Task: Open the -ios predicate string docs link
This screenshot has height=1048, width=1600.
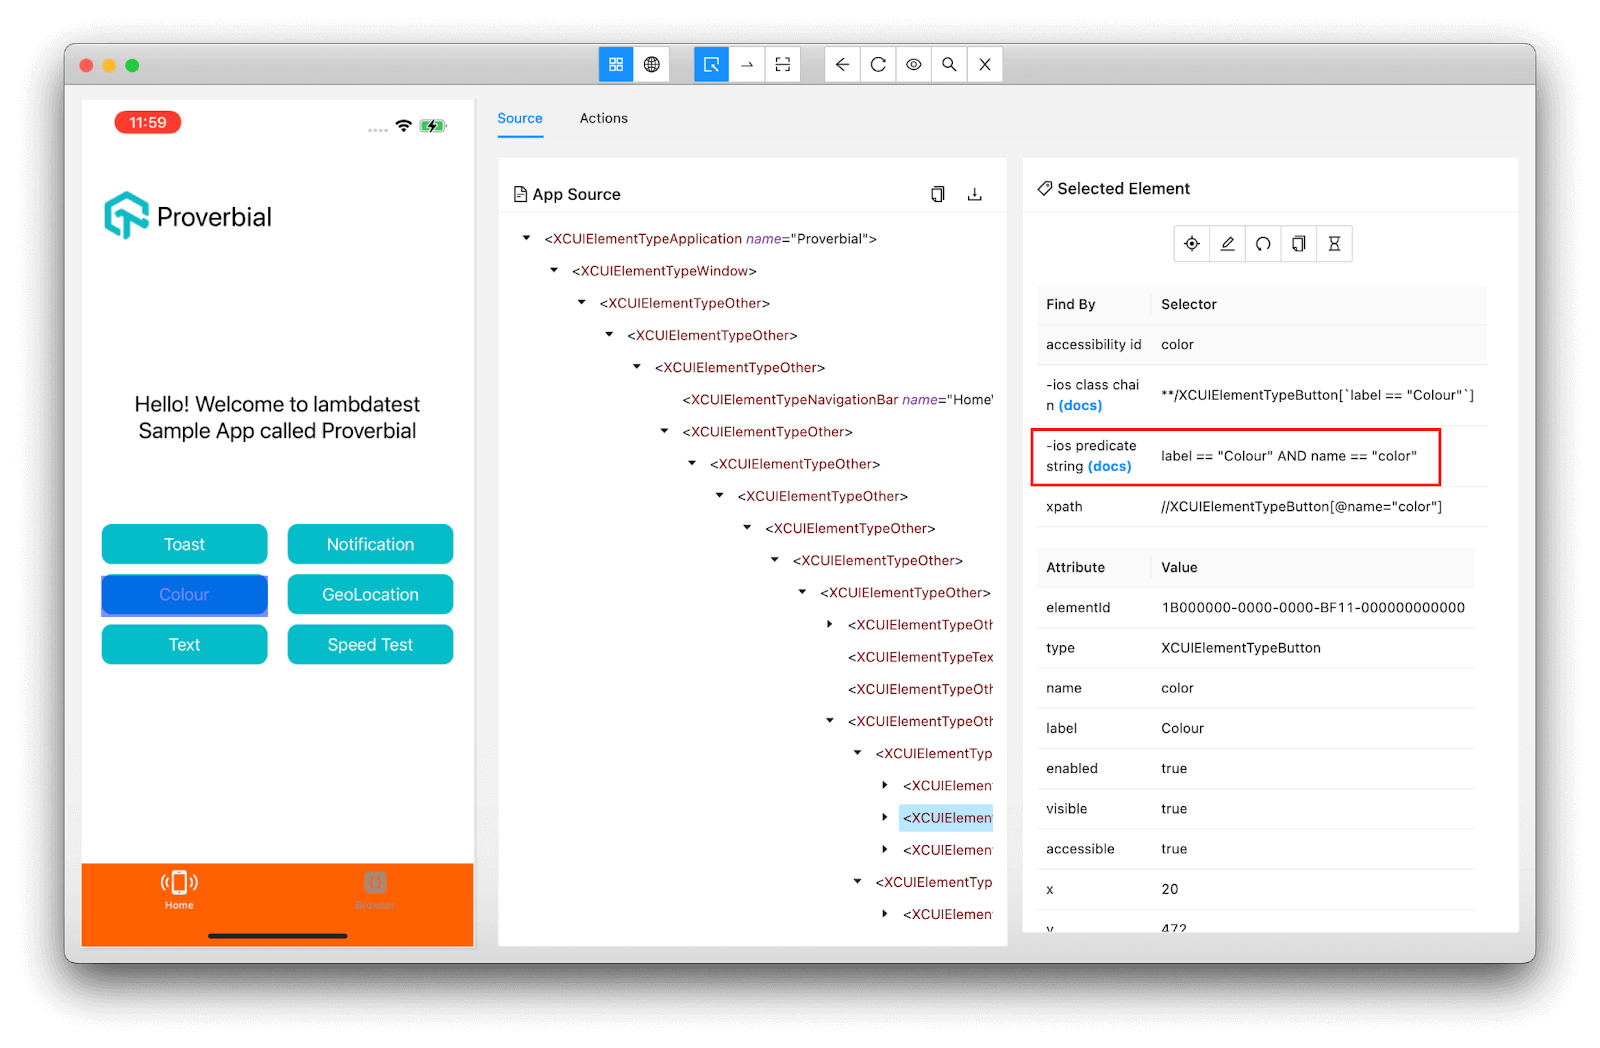Action: tap(1109, 466)
